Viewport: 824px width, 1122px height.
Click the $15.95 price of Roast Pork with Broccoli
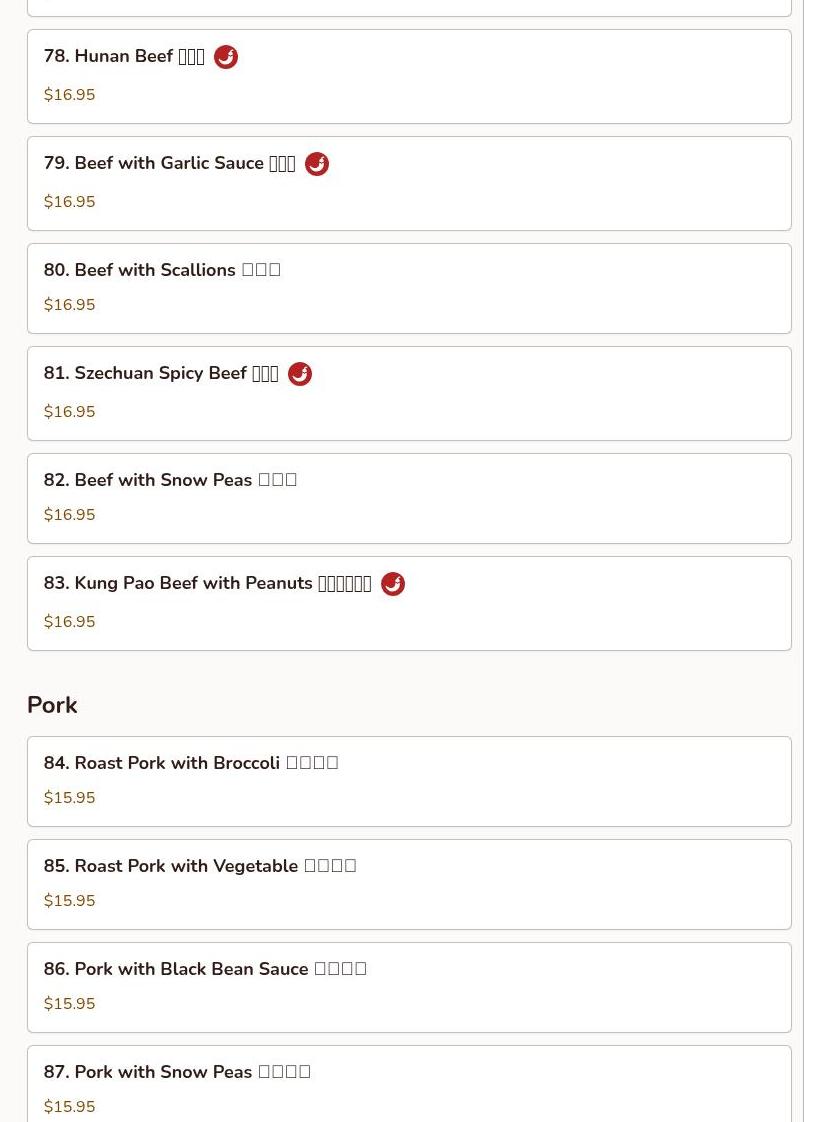click(x=70, y=798)
